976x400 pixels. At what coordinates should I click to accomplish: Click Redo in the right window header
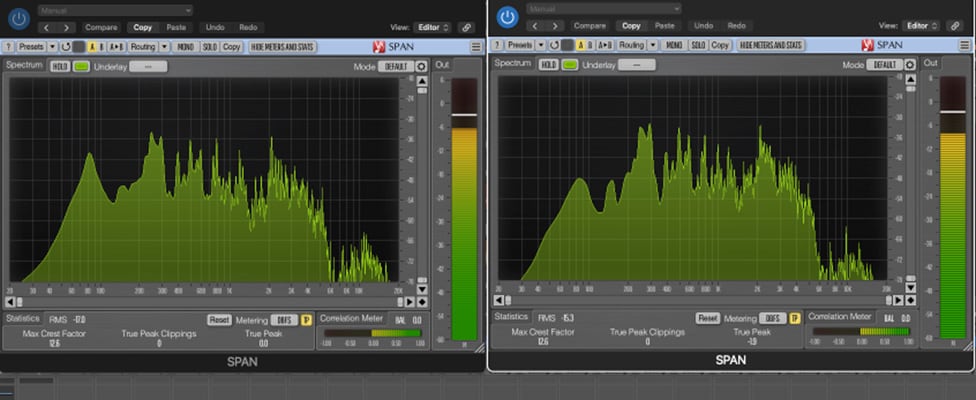(737, 26)
